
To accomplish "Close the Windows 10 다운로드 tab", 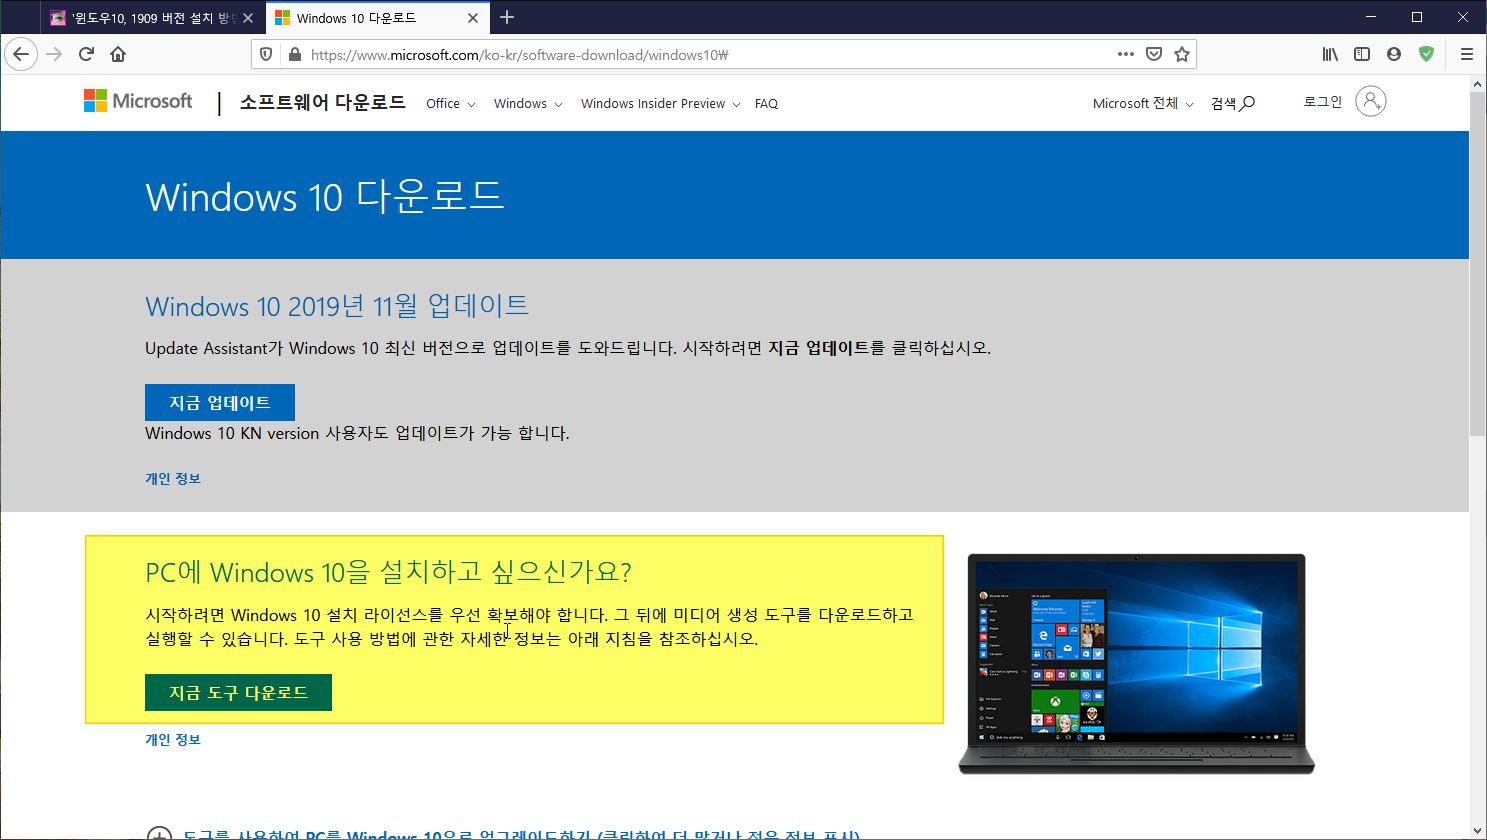I will pos(473,18).
